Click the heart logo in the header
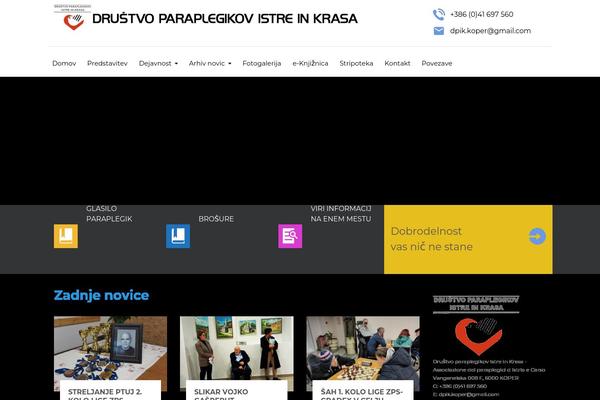 (x=73, y=22)
